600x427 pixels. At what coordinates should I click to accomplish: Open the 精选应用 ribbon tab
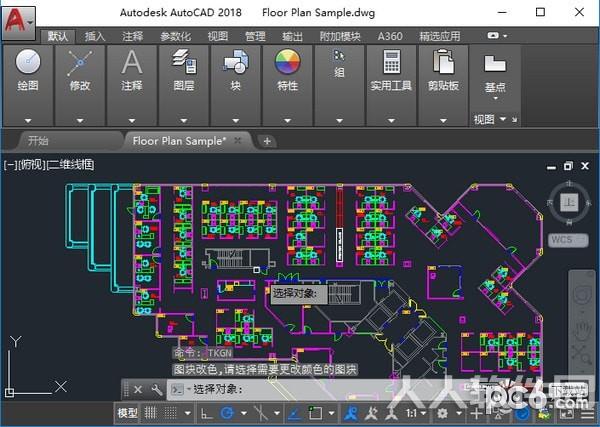[440, 36]
